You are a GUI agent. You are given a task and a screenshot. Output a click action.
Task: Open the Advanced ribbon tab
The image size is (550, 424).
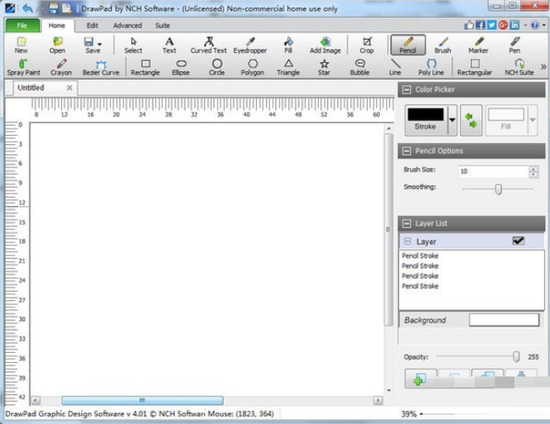128,26
